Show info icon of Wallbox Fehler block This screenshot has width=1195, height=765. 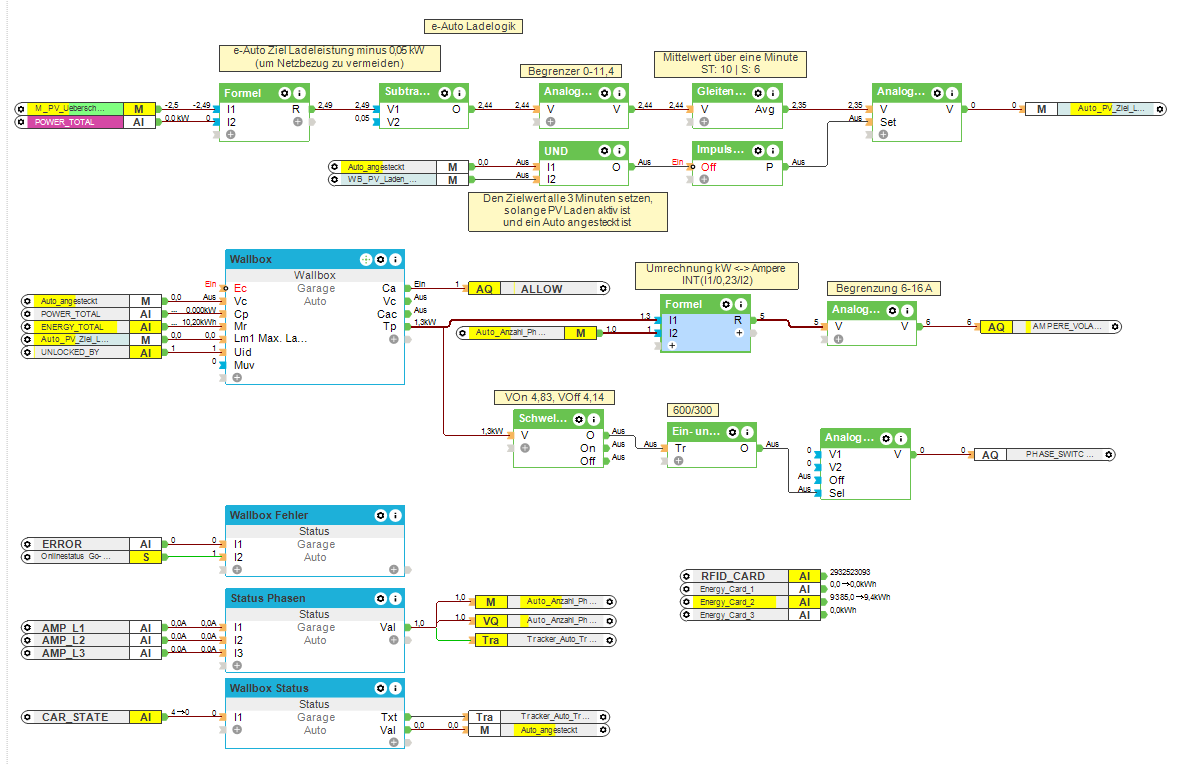[x=395, y=516]
